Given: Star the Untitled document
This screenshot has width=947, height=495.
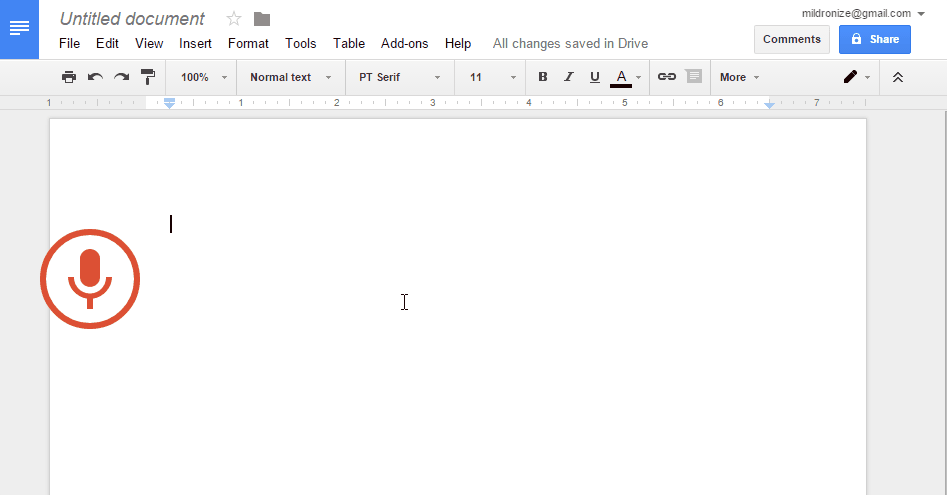Looking at the screenshot, I should tap(234, 19).
